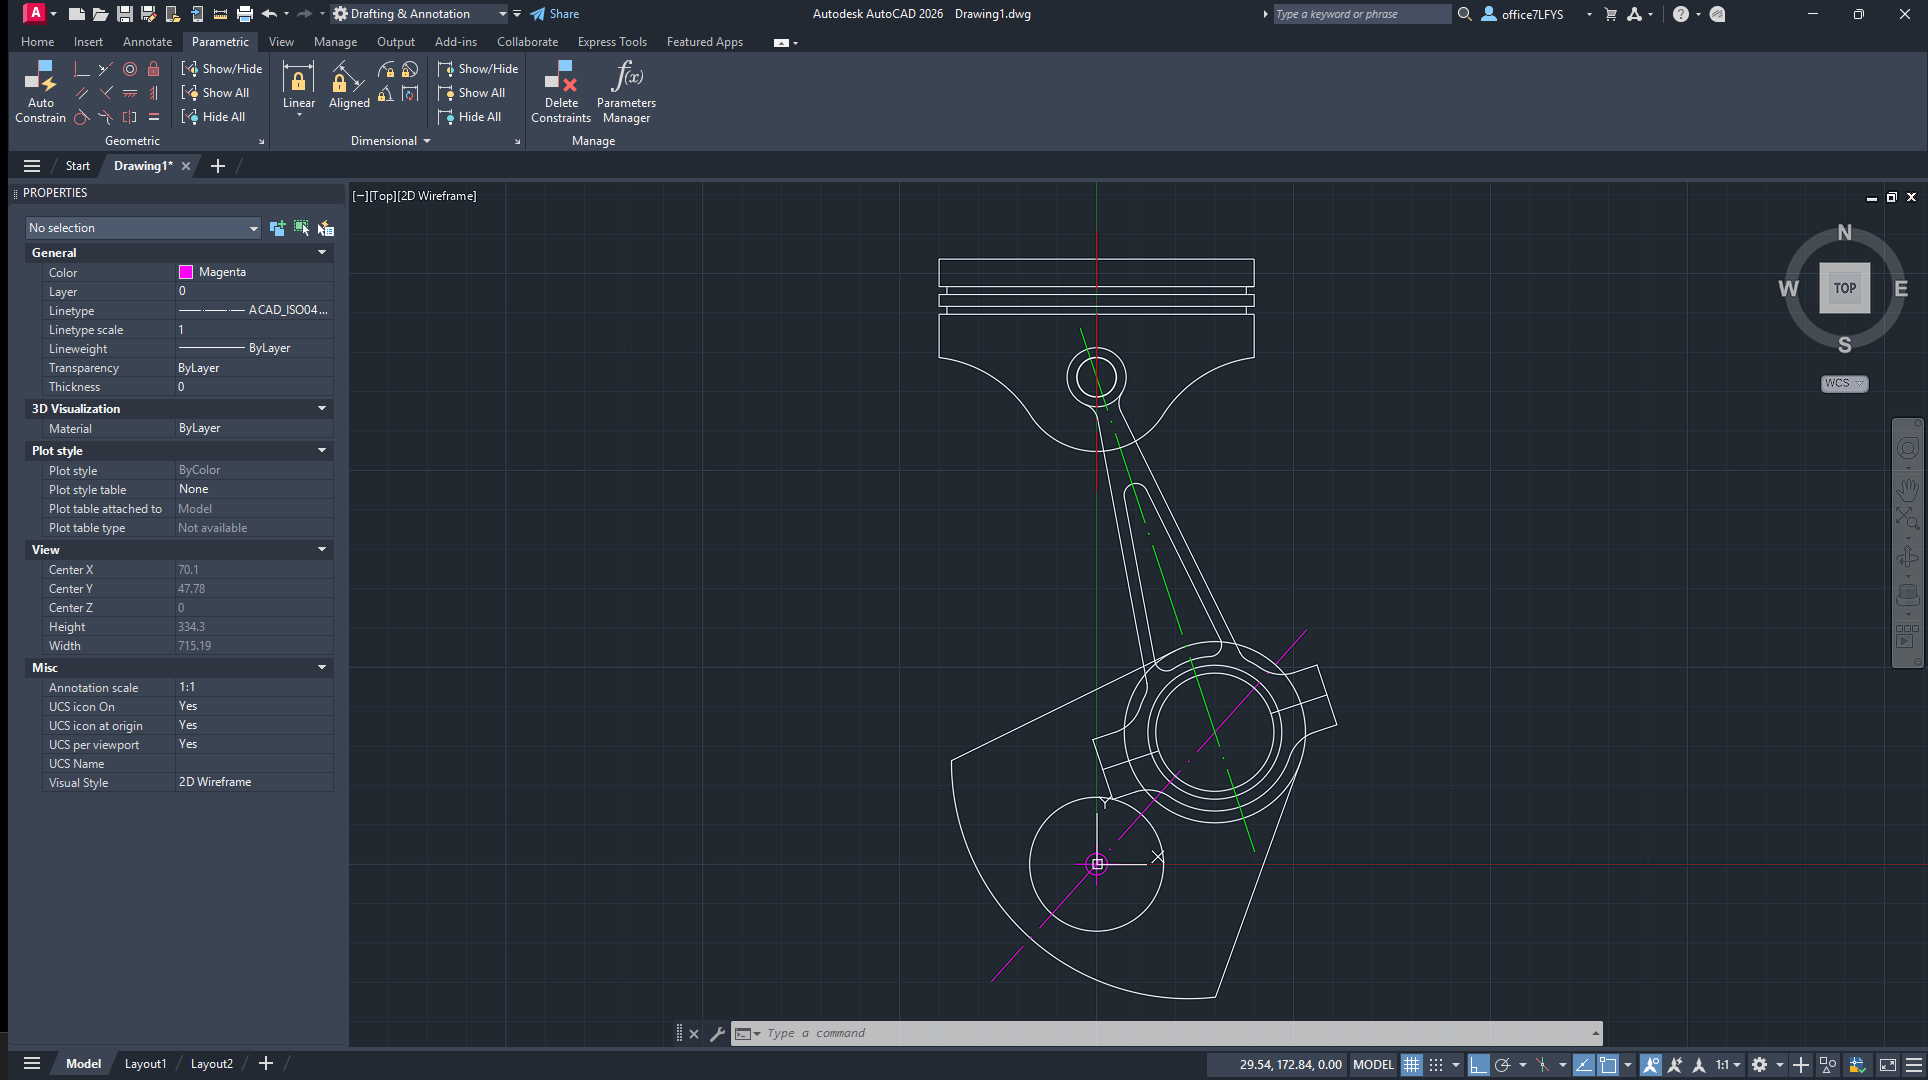
Task: Open the Annotate ribbon tab
Action: 147,42
